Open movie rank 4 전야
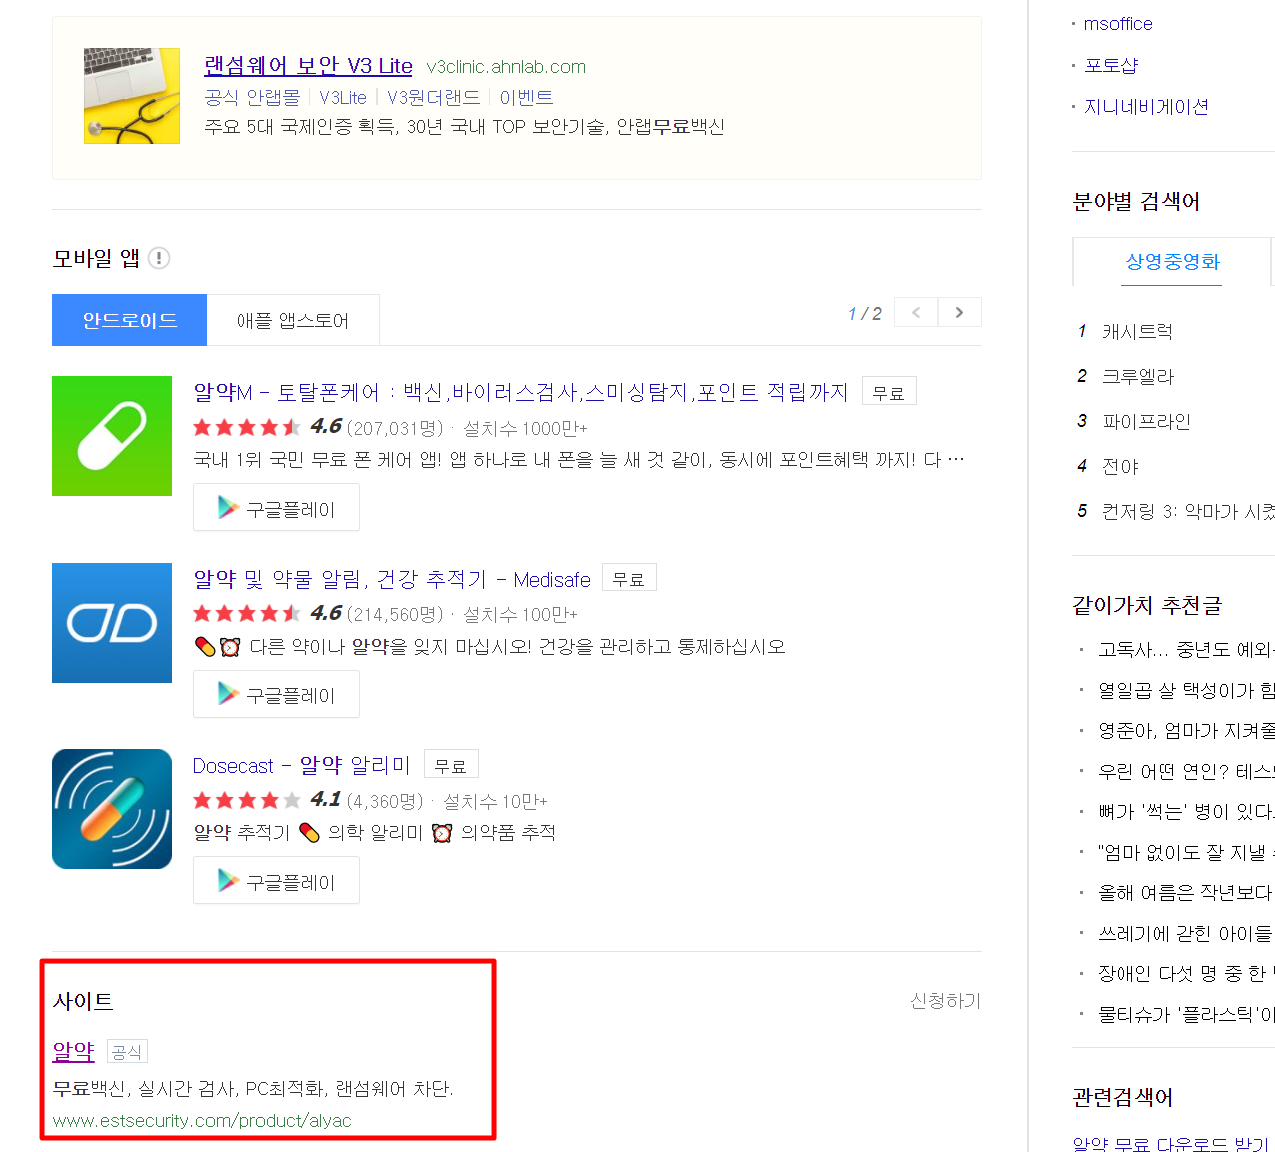The image size is (1275, 1152). point(1120,467)
